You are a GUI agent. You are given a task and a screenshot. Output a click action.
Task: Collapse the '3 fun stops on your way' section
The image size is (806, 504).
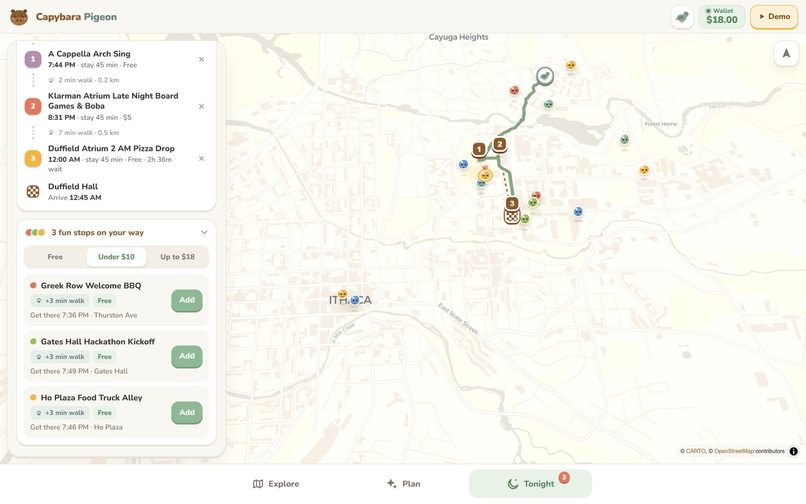(x=204, y=232)
